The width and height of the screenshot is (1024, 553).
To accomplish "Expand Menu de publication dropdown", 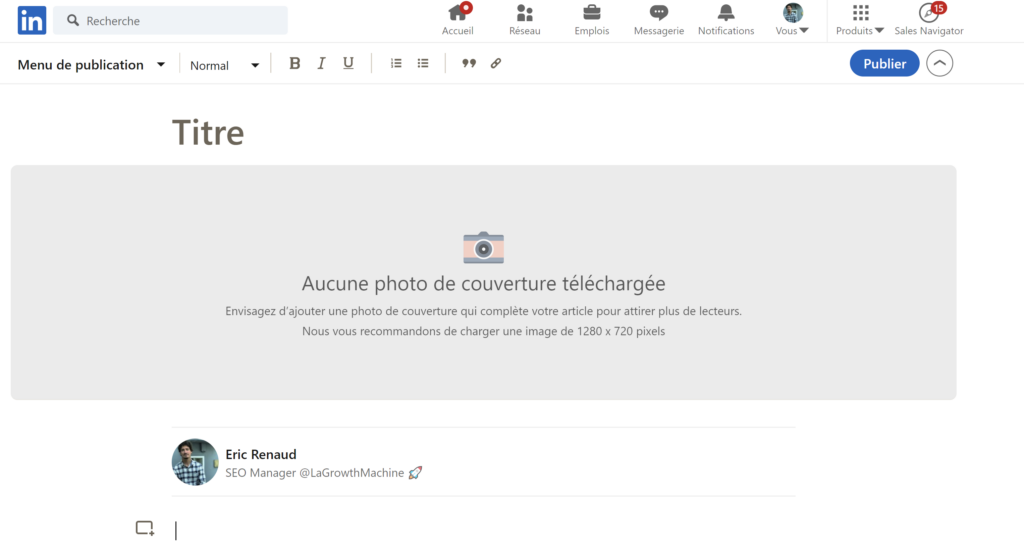I will [x=92, y=65].
